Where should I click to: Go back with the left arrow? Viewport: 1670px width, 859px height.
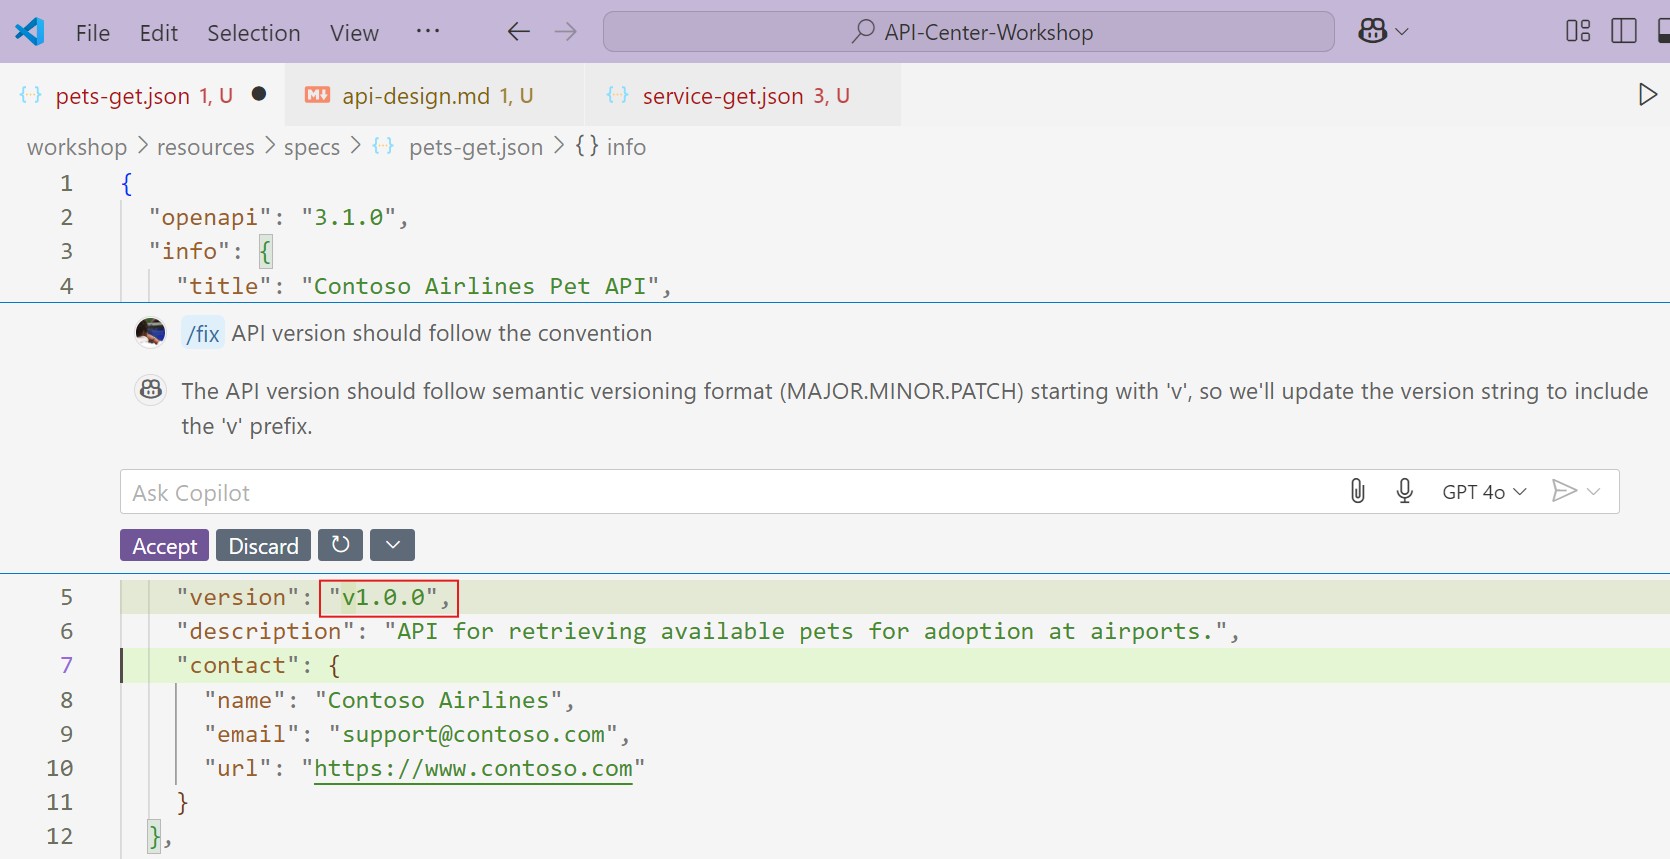(518, 32)
